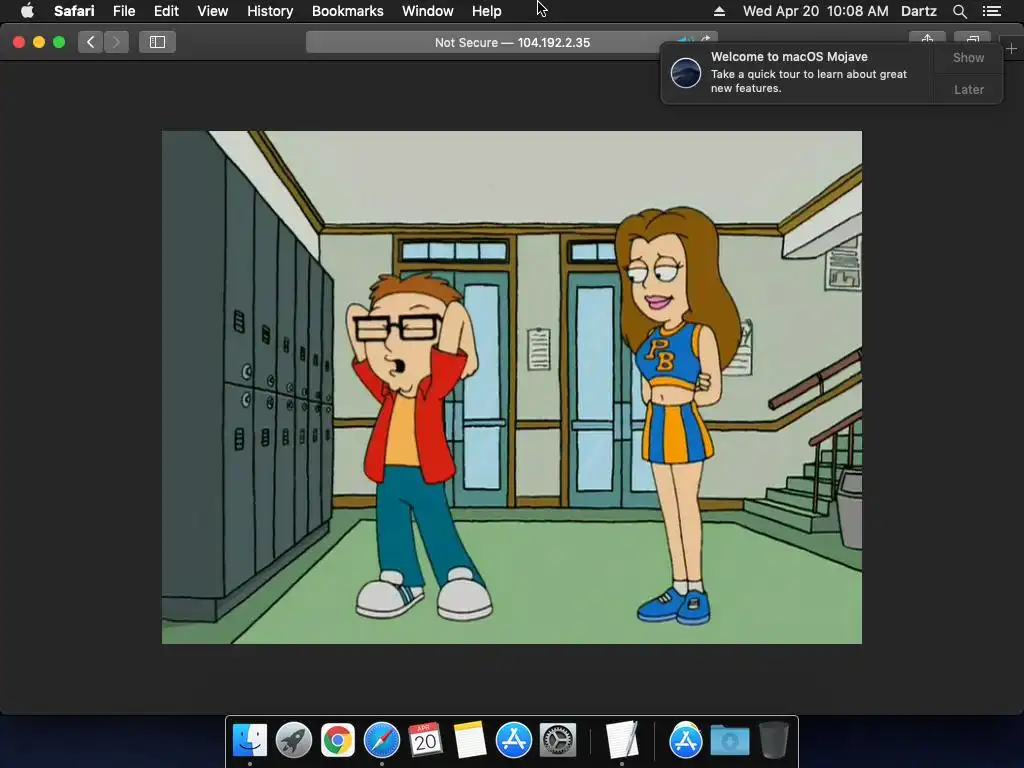Open the View menu

pyautogui.click(x=212, y=11)
